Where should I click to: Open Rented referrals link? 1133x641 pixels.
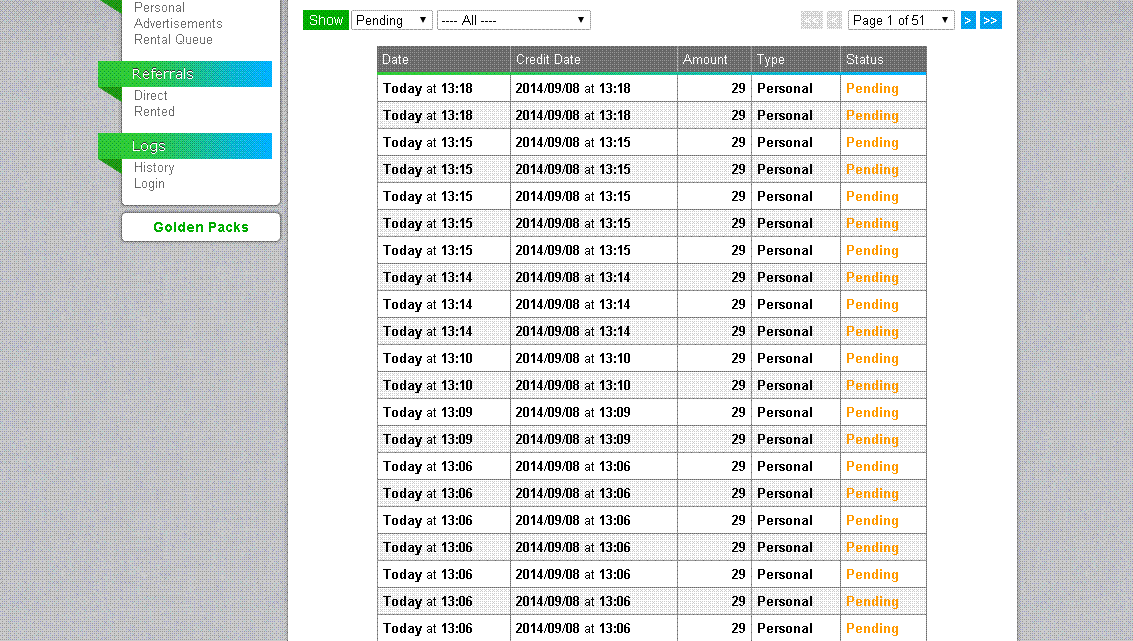154,111
